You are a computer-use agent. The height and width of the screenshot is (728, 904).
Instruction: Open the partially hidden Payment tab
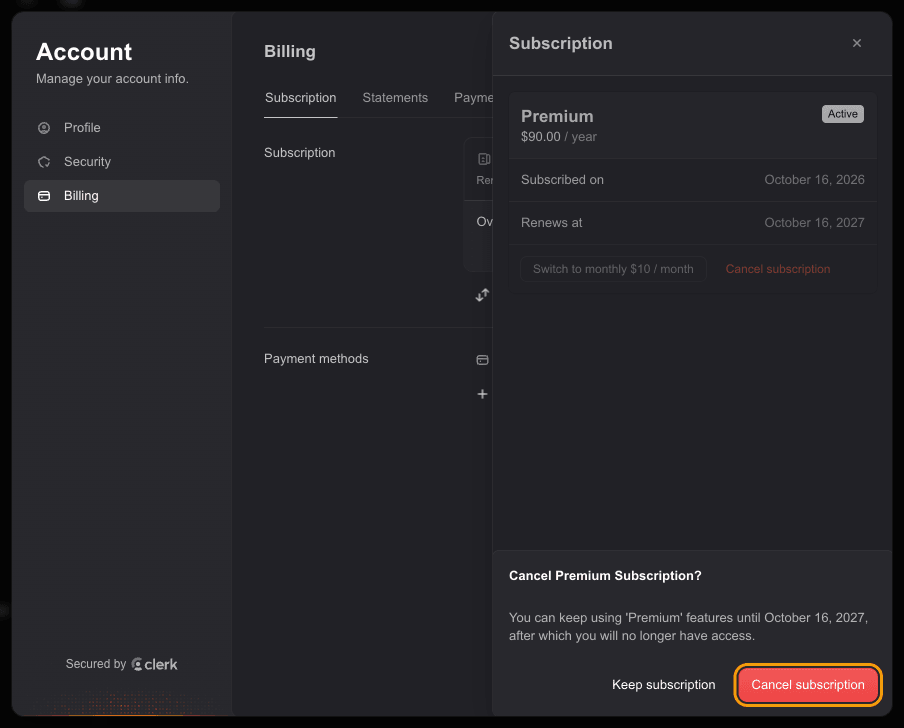coord(473,98)
